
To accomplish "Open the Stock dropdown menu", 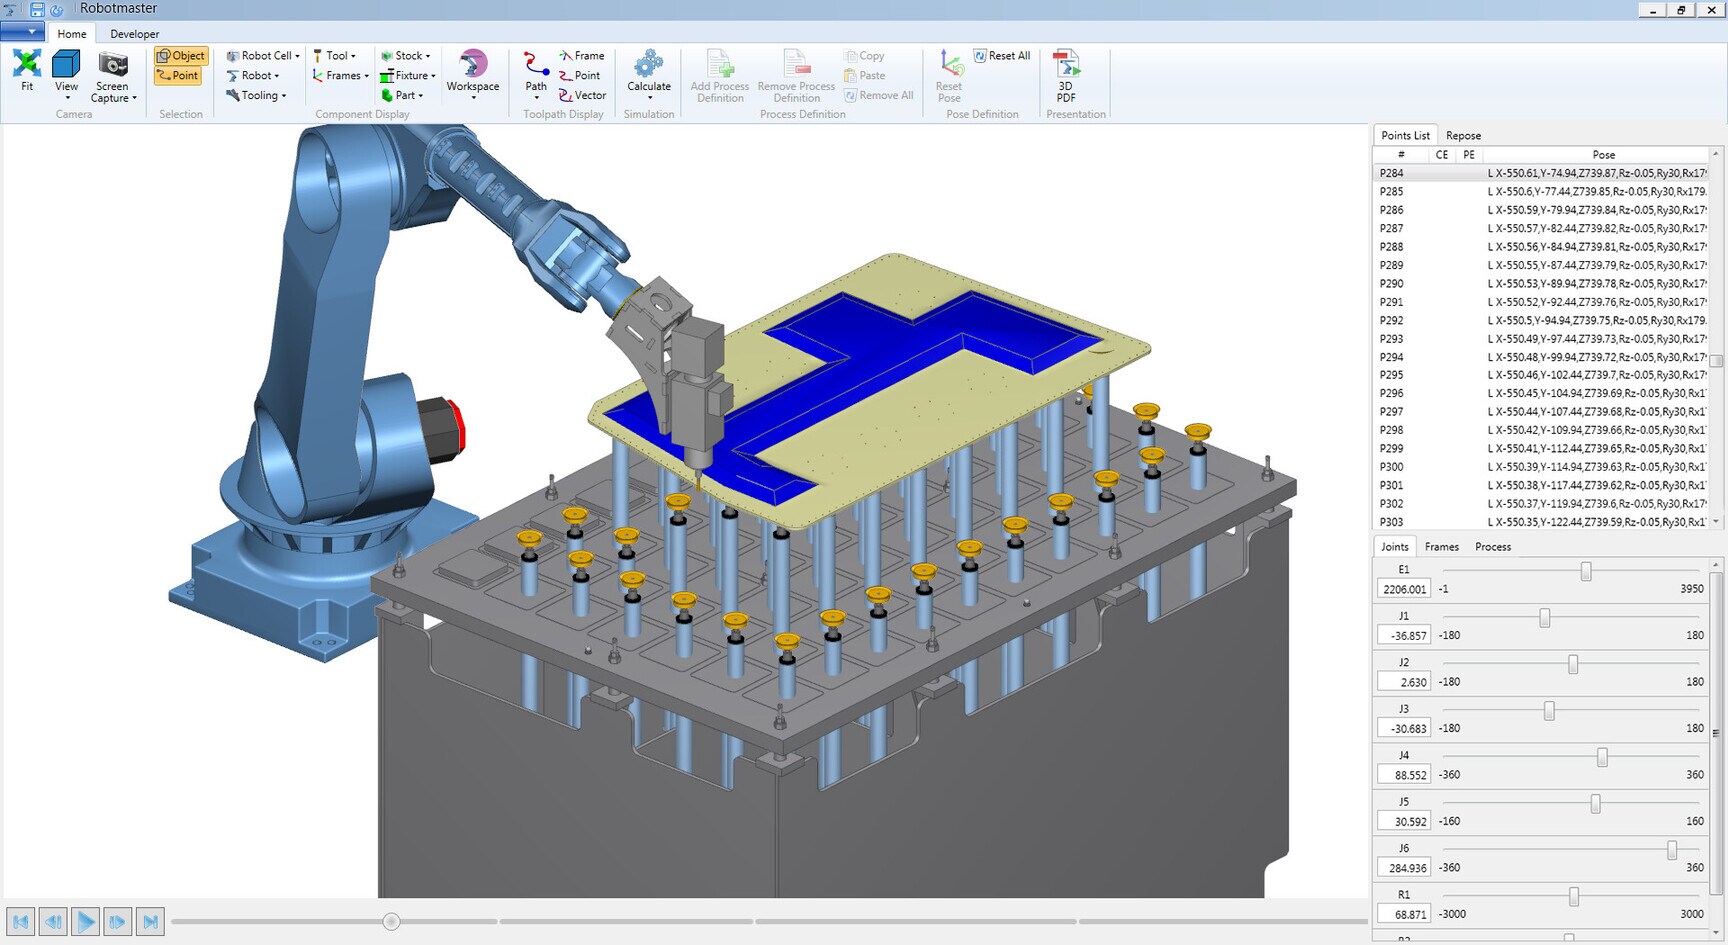I will 406,56.
